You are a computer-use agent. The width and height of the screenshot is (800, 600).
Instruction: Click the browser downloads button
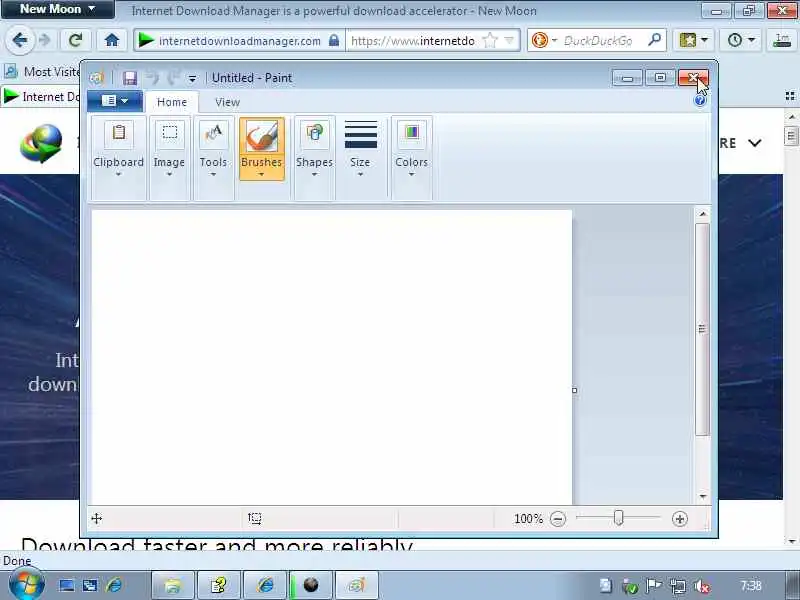coord(782,40)
